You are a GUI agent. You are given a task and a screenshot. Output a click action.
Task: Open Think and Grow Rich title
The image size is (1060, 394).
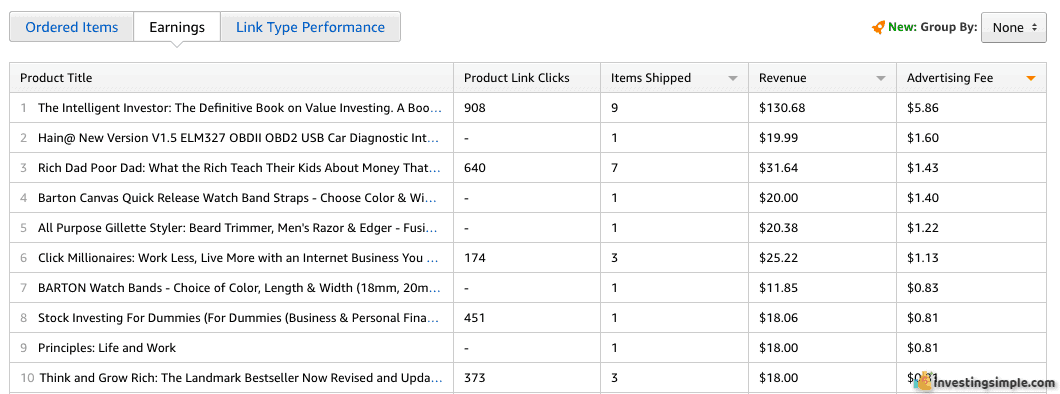(241, 378)
